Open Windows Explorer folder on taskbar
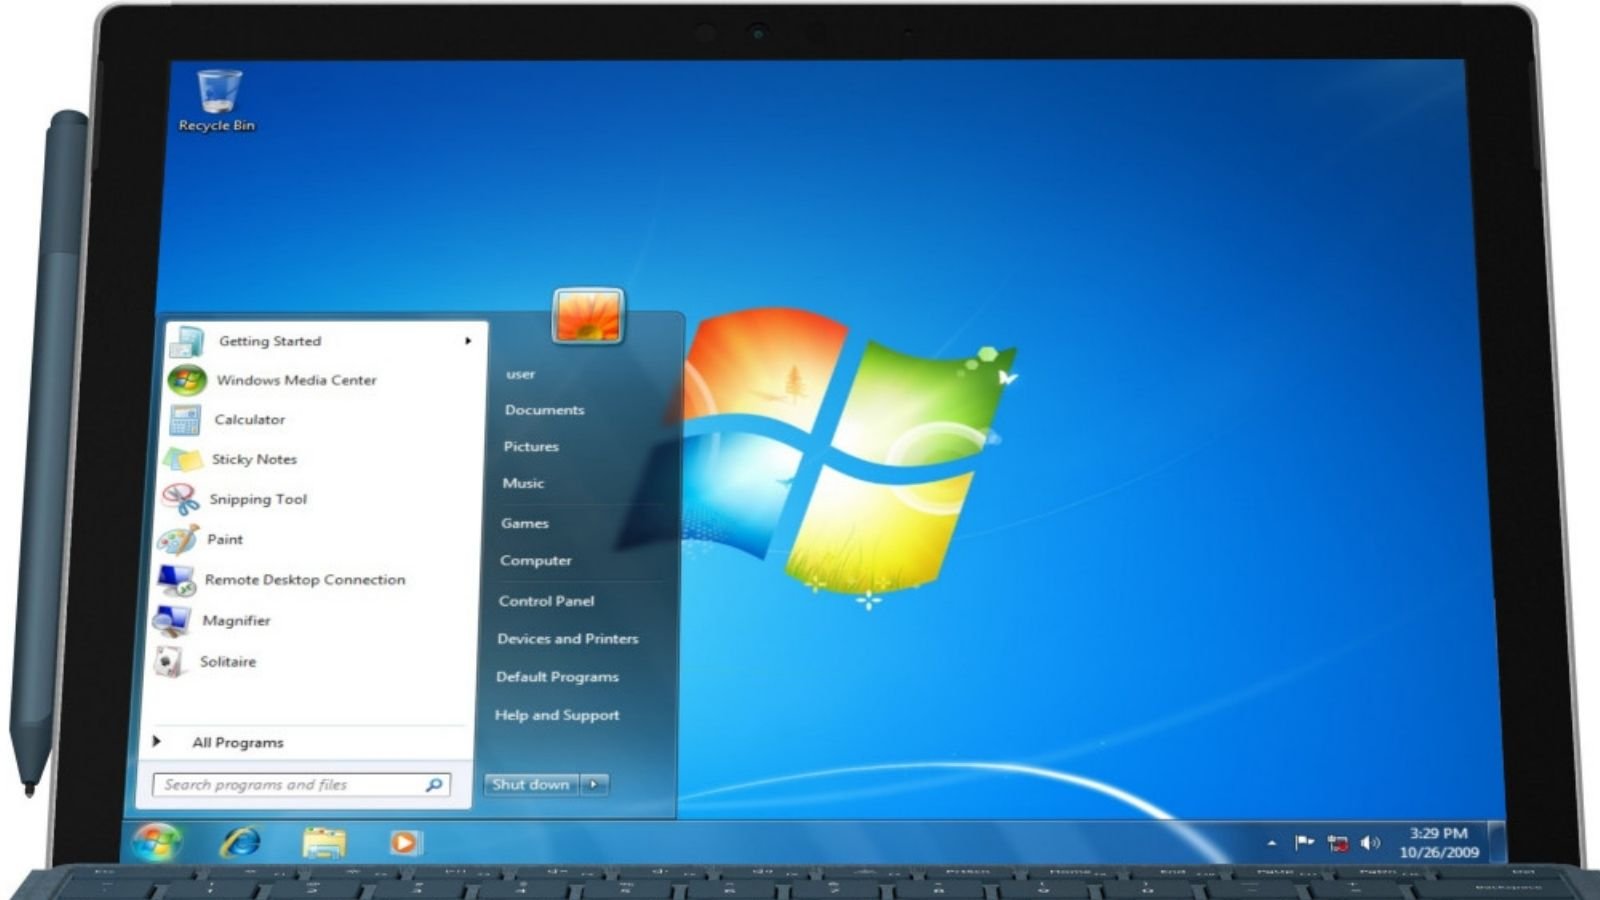The image size is (1600, 900). pos(324,842)
